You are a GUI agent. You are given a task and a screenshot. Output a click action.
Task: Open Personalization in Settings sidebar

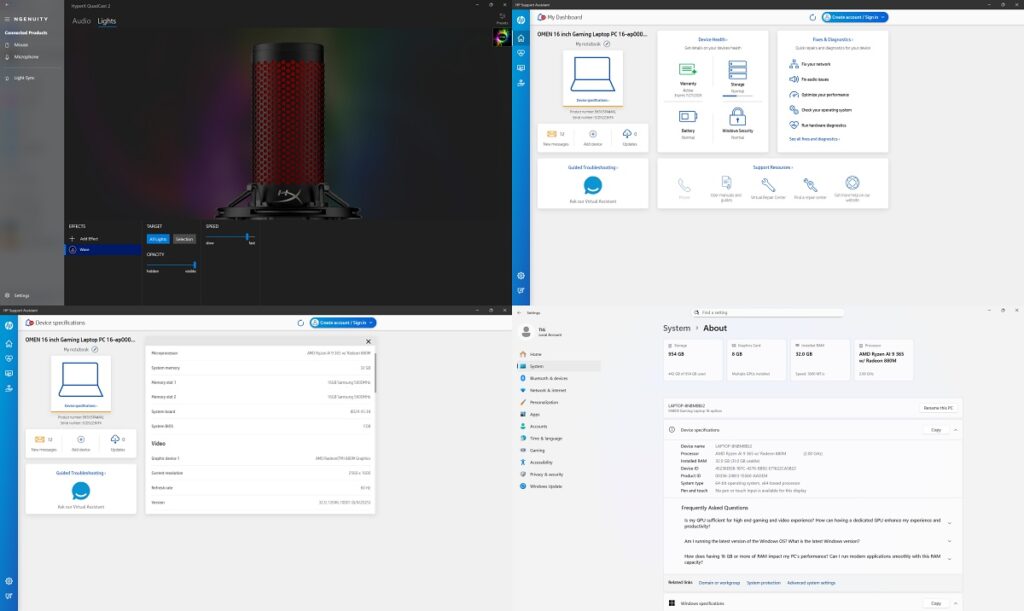[x=543, y=402]
